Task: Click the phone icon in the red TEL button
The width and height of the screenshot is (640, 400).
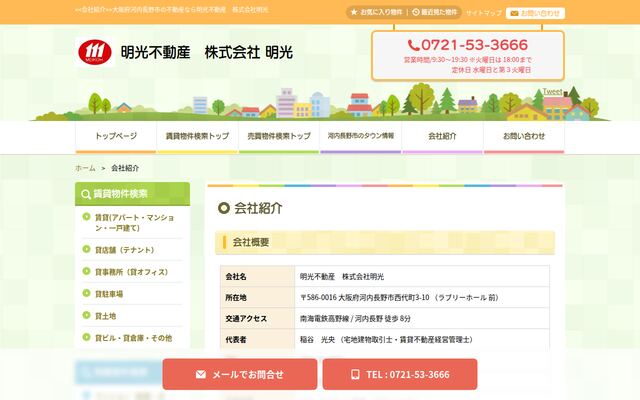Action: 356,374
